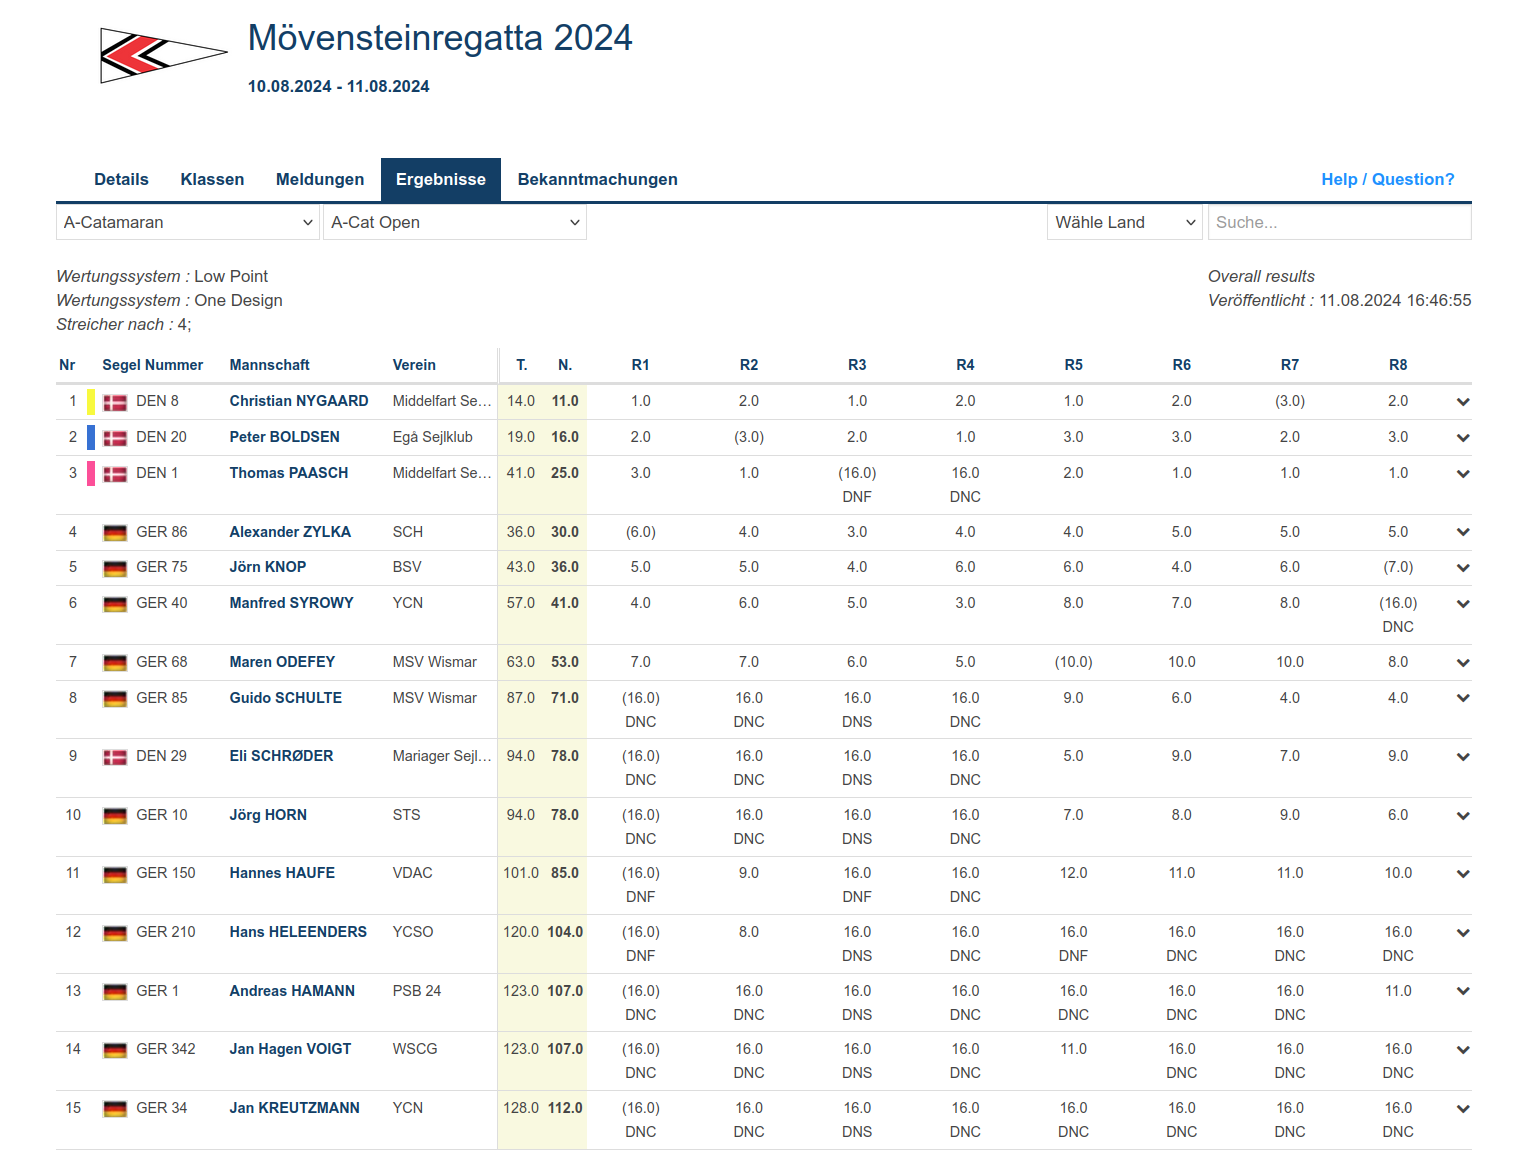Expand Hans HELEENDERS row details
The height and width of the screenshot is (1168, 1526).
pos(1463,933)
